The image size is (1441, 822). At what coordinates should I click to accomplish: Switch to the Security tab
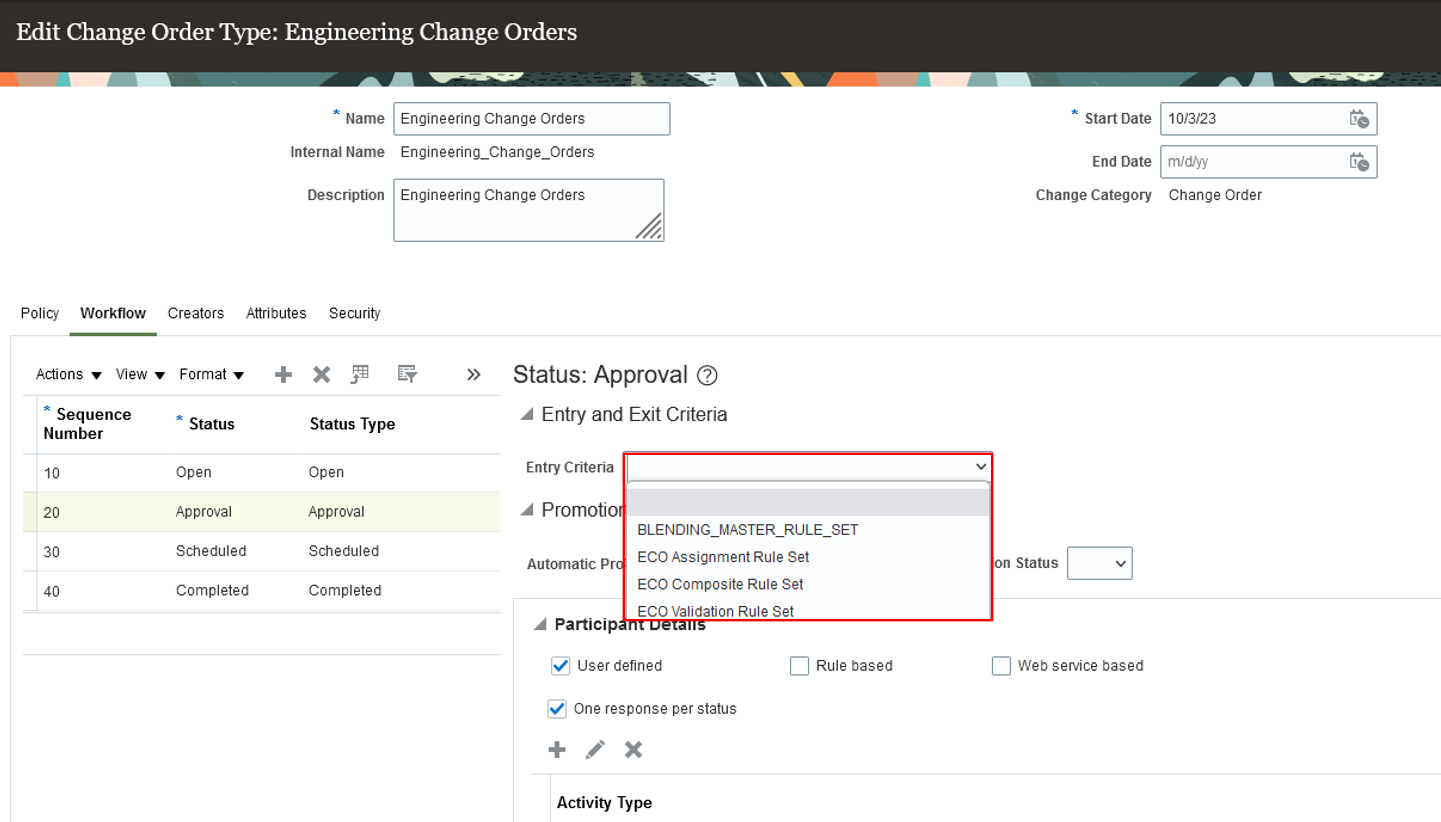tap(354, 313)
